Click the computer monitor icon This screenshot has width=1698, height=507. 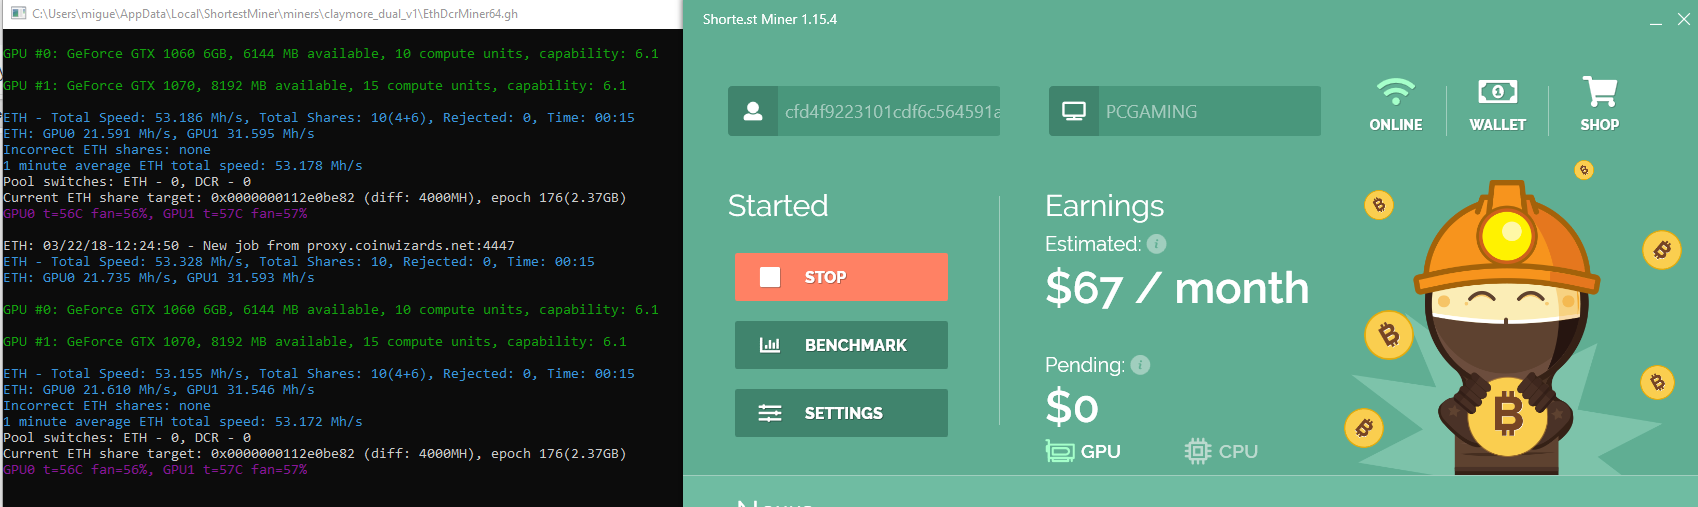(x=1074, y=111)
